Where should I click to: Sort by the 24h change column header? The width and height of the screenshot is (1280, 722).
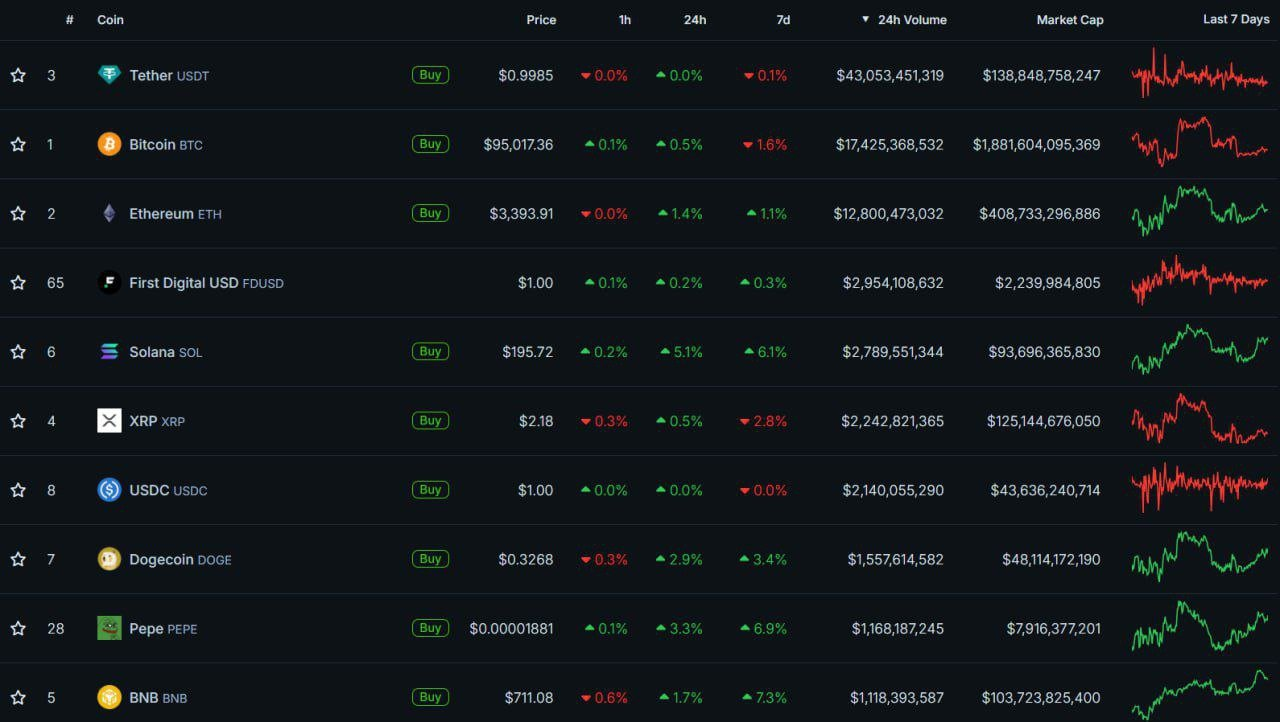tap(695, 20)
